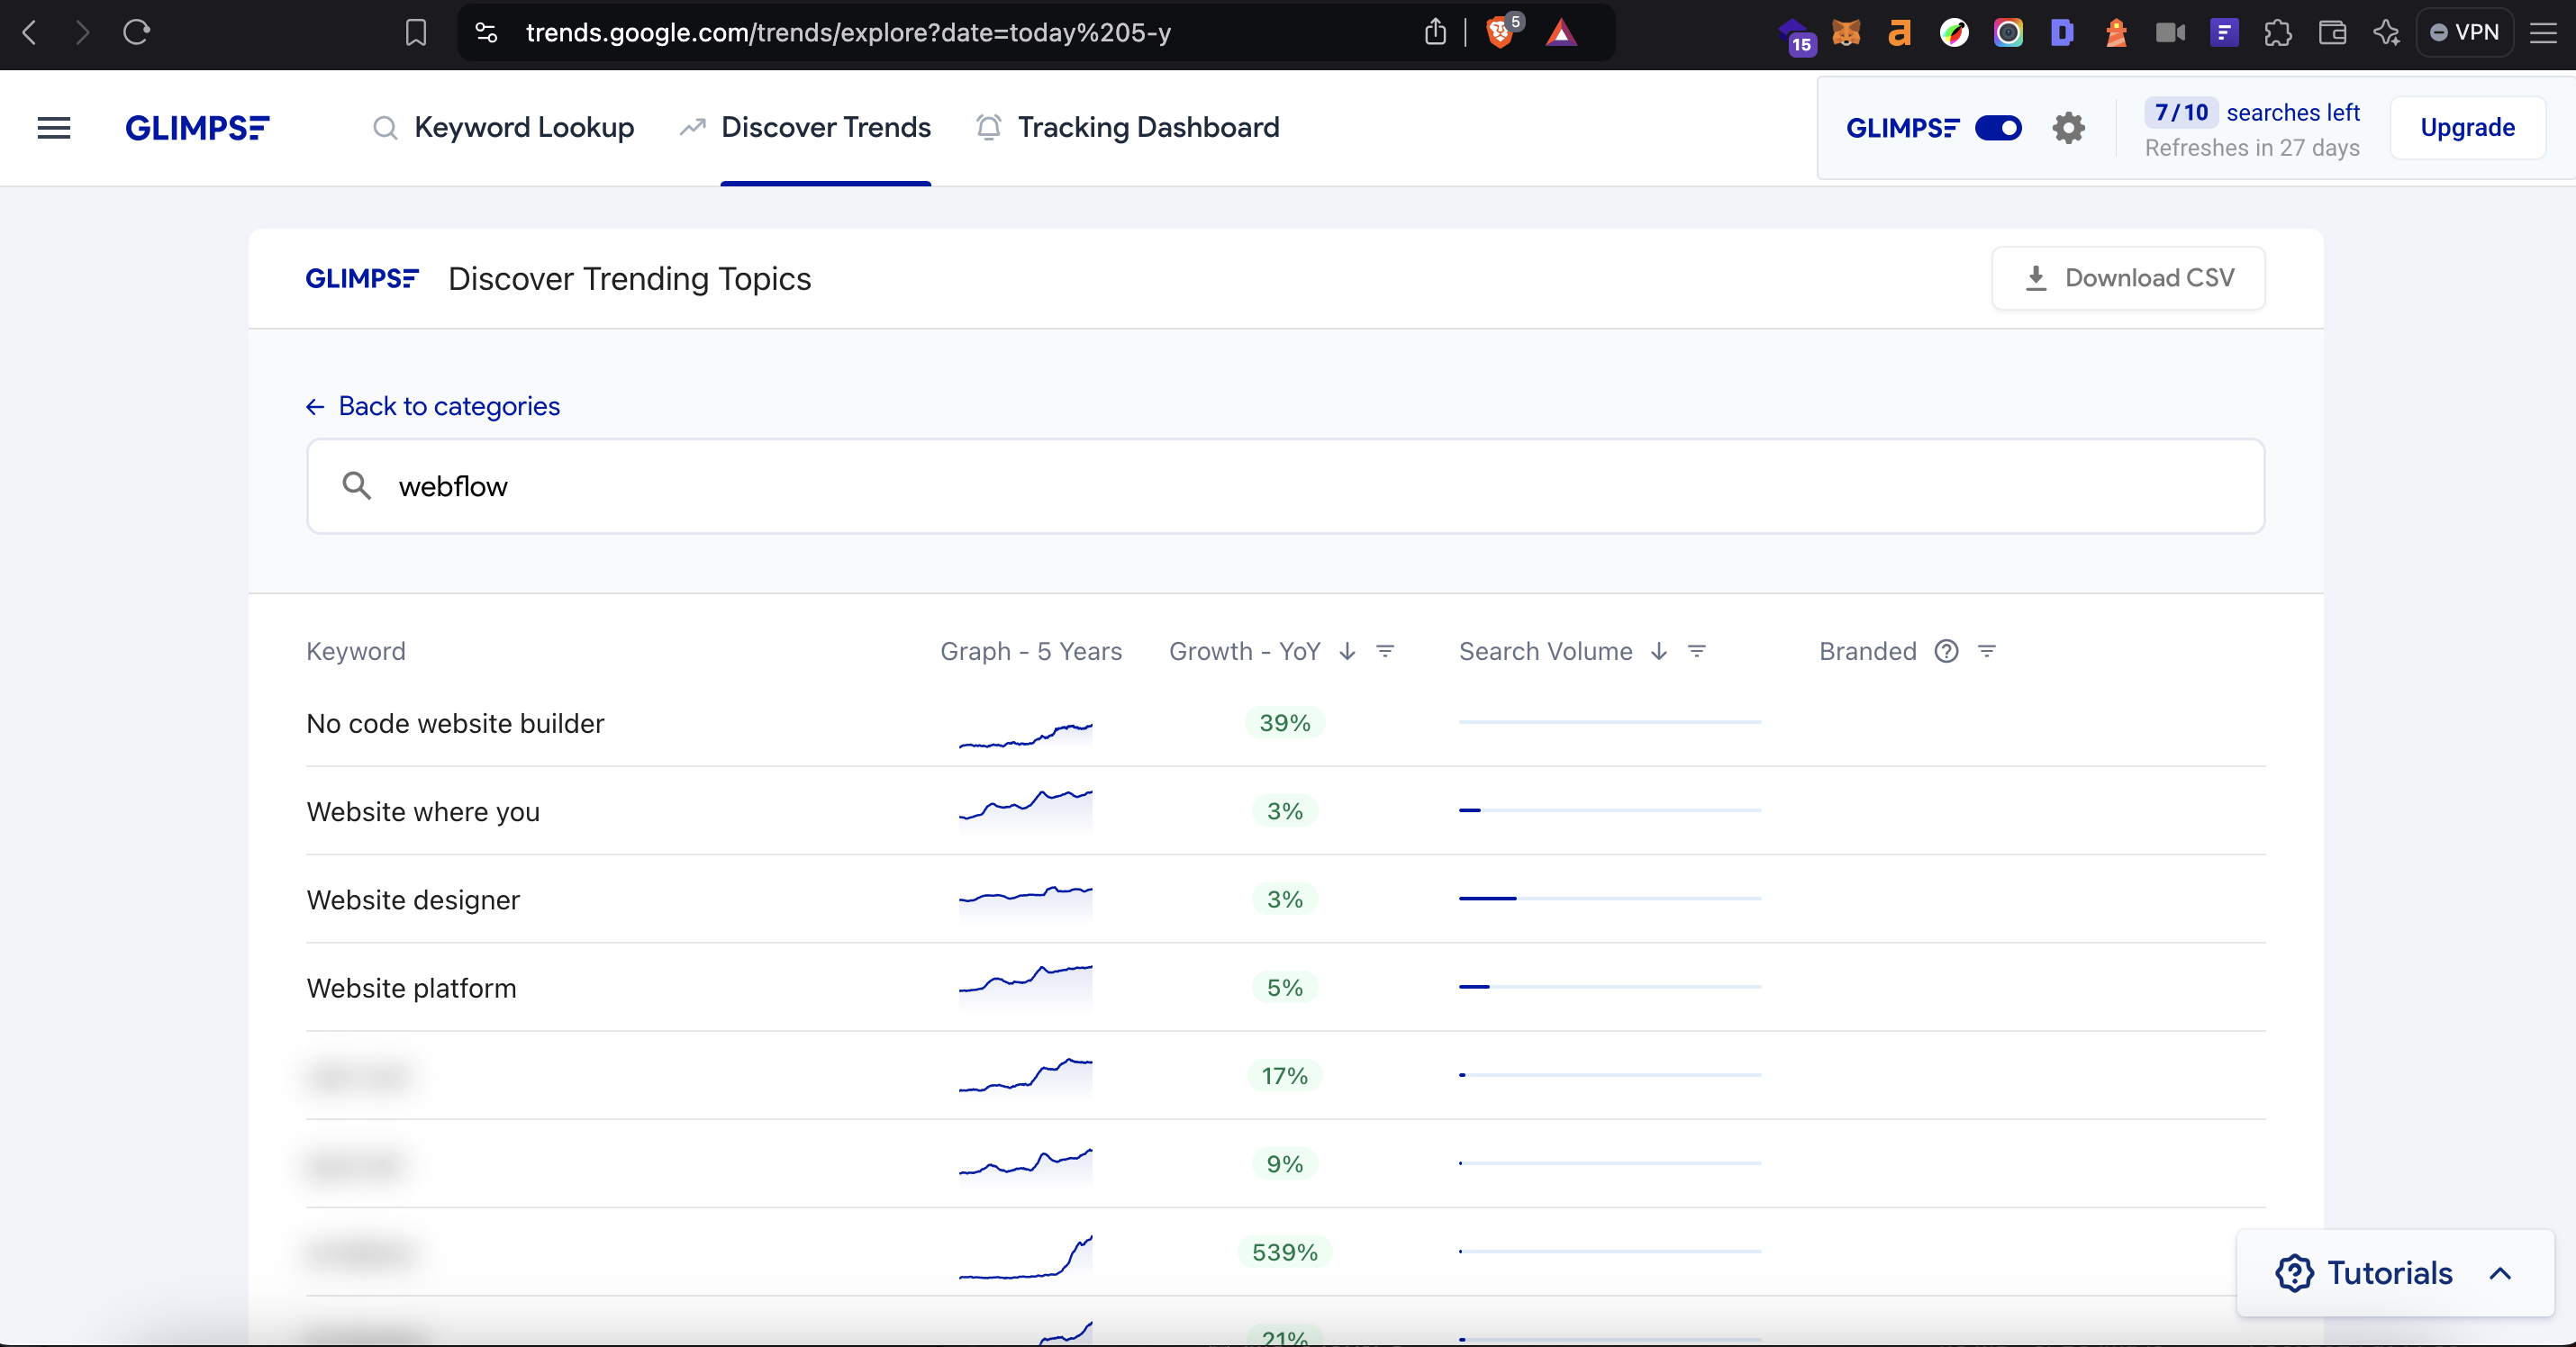The image size is (2576, 1347).
Task: Click the share icon in the address bar
Action: click(1435, 33)
